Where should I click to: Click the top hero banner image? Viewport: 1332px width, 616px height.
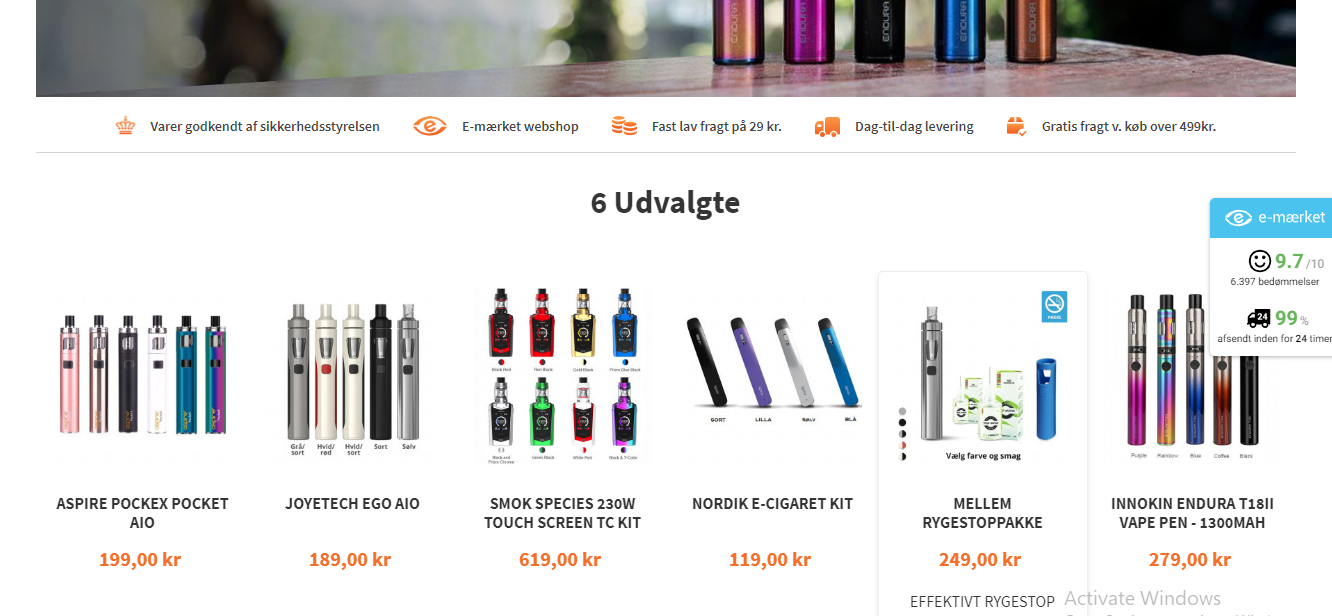pyautogui.click(x=666, y=48)
